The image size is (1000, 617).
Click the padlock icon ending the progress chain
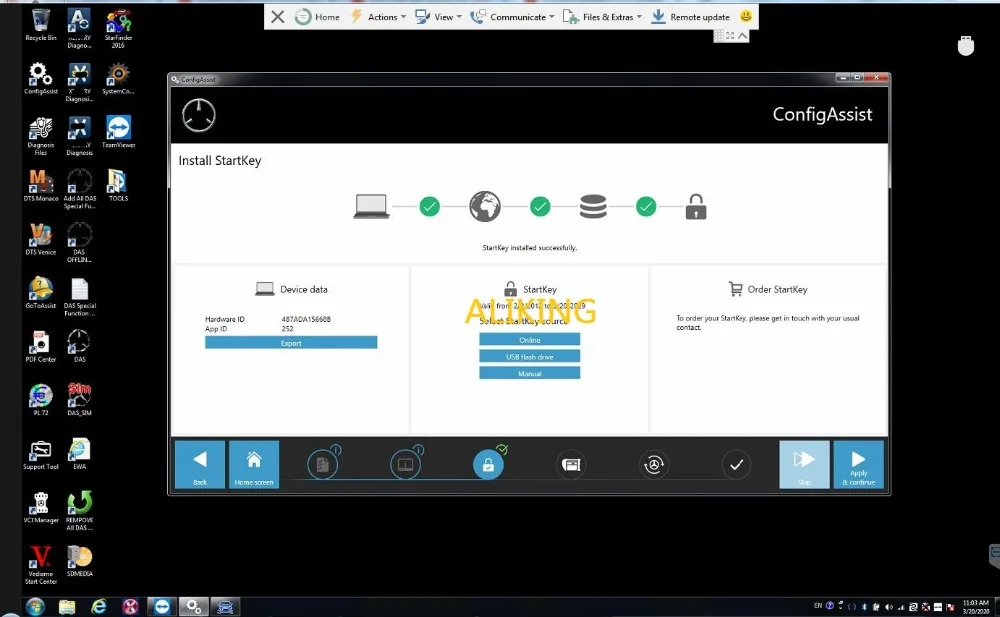696,207
